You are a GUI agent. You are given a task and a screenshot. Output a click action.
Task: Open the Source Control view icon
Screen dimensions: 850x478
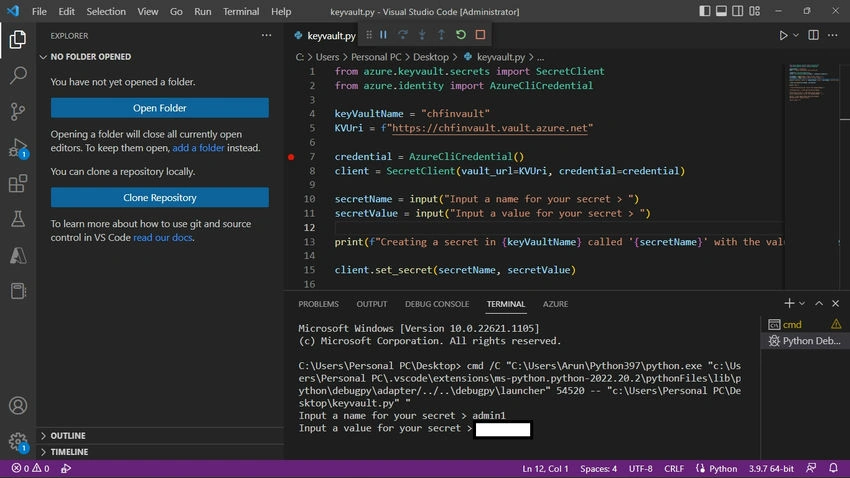coord(17,112)
